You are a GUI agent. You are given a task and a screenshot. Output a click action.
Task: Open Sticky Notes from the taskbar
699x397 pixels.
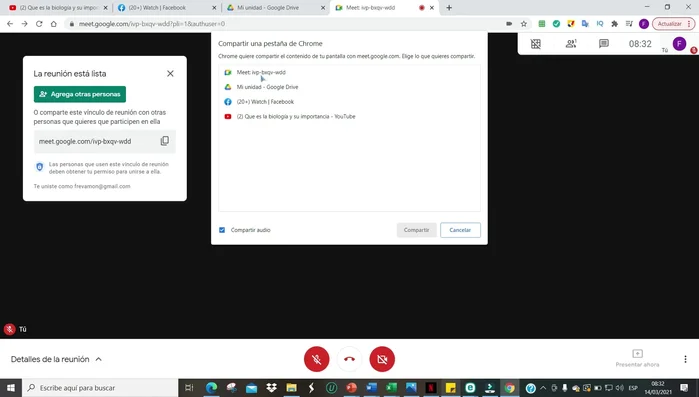coord(451,388)
